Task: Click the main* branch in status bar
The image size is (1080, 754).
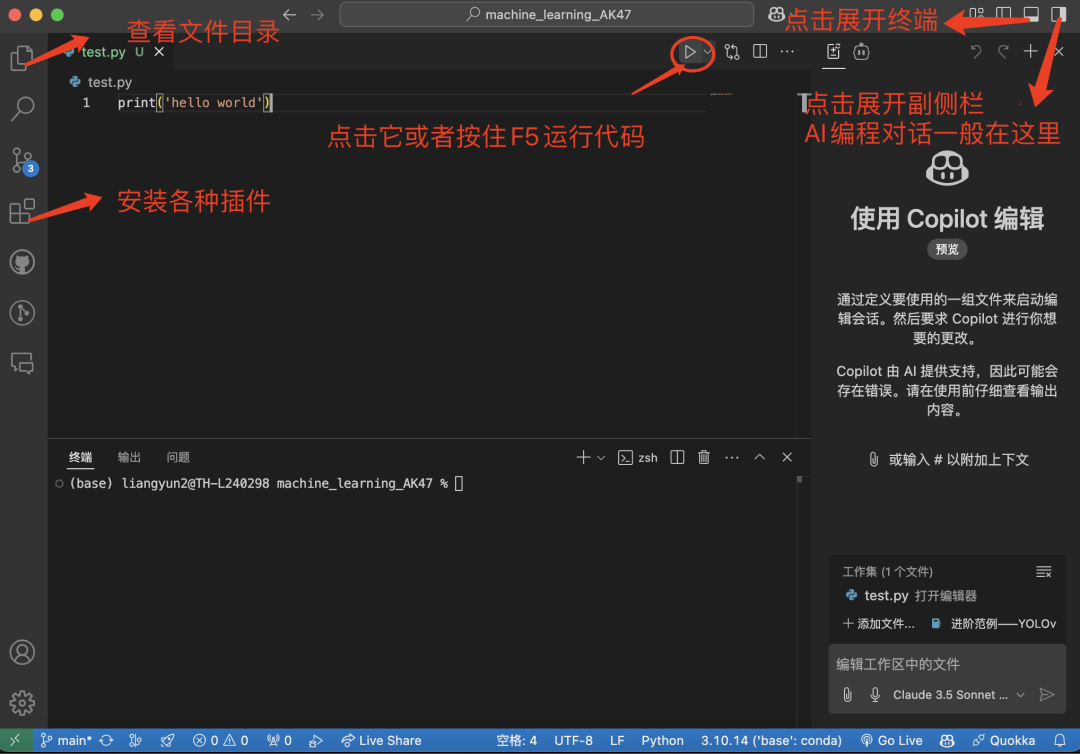Action: tap(65, 740)
